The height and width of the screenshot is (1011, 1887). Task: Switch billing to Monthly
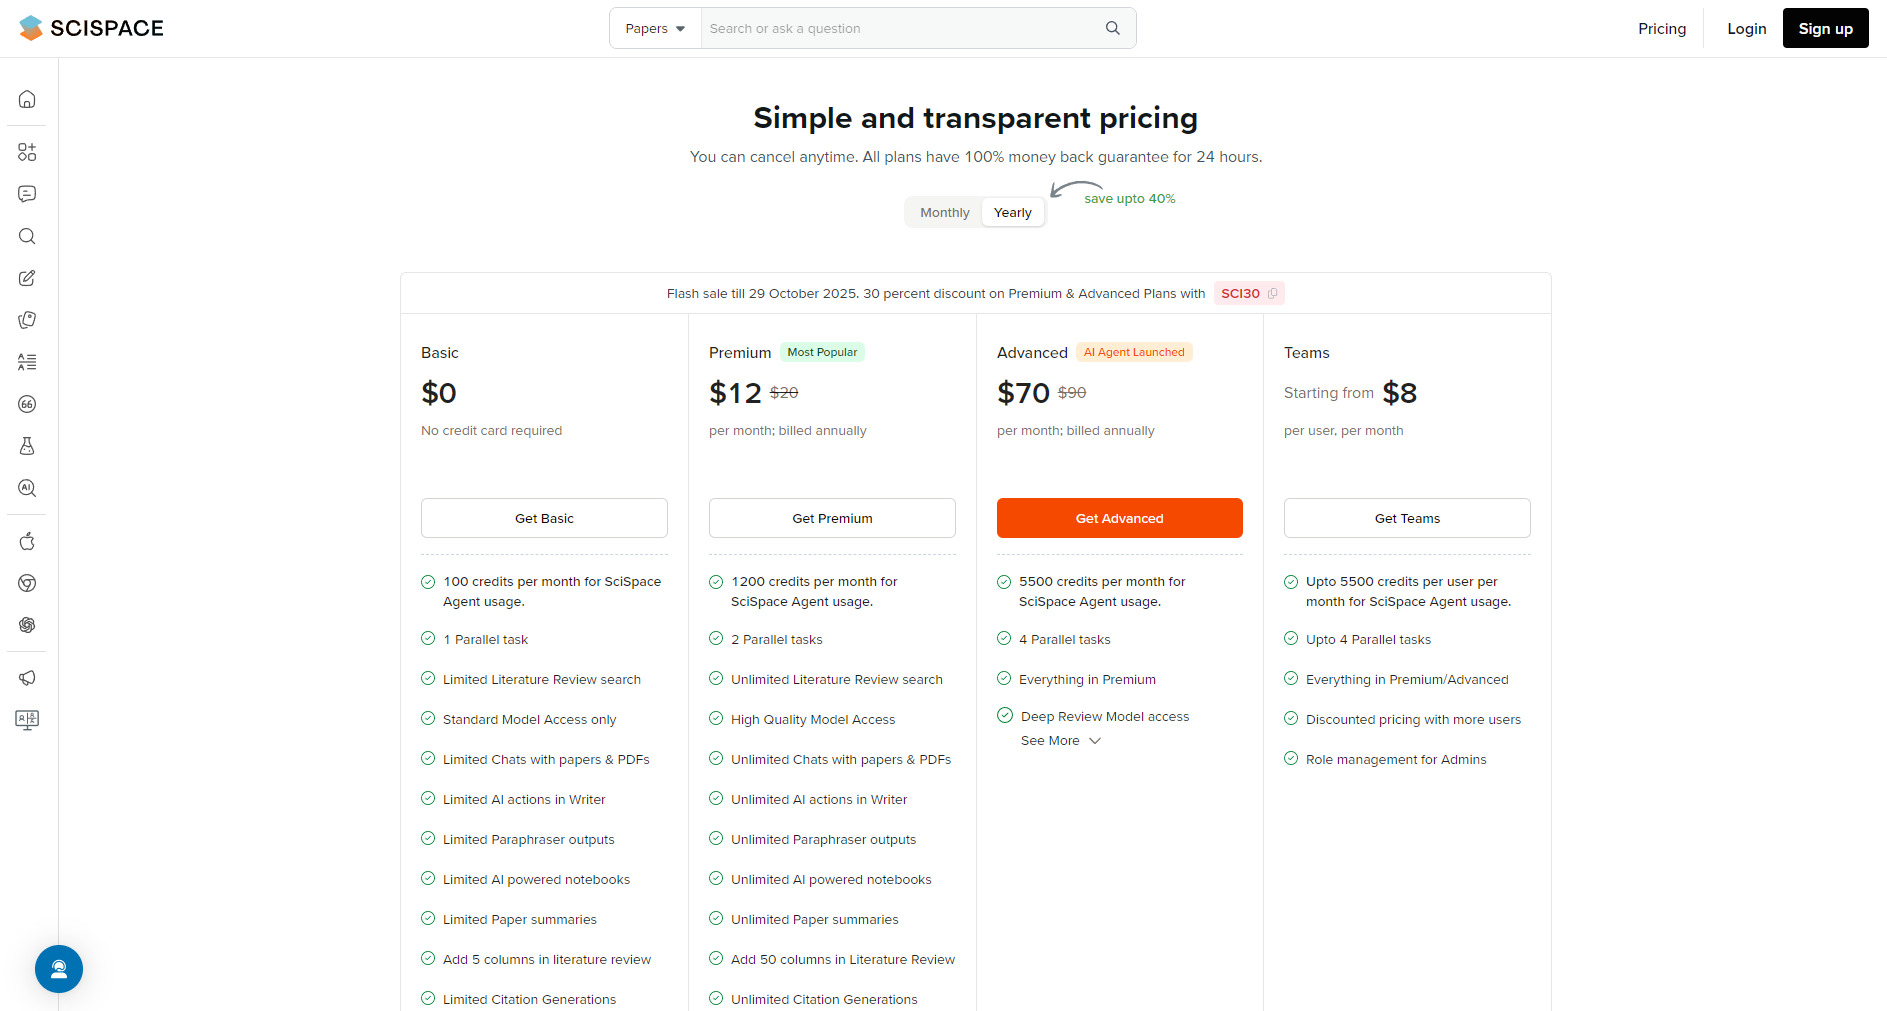point(944,213)
